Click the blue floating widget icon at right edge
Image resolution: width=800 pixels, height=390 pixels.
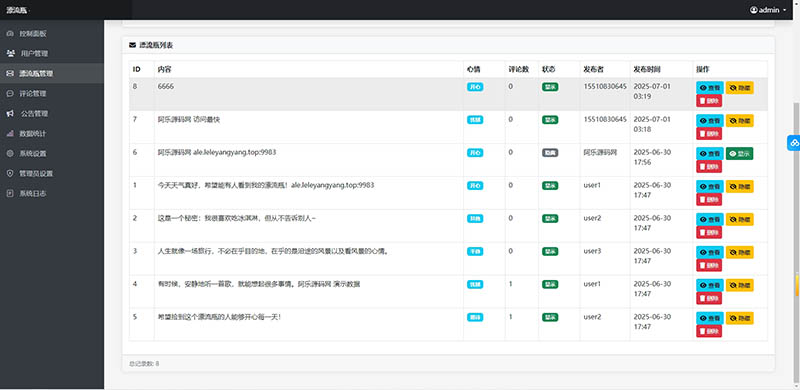pos(793,143)
